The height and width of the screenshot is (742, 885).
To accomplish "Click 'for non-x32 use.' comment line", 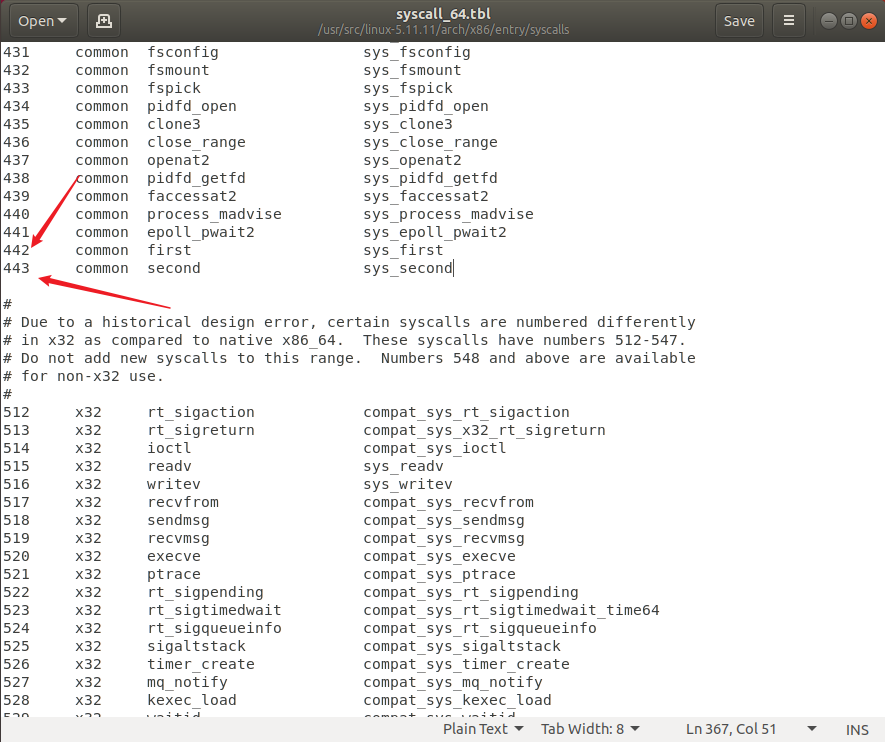I will point(84,376).
